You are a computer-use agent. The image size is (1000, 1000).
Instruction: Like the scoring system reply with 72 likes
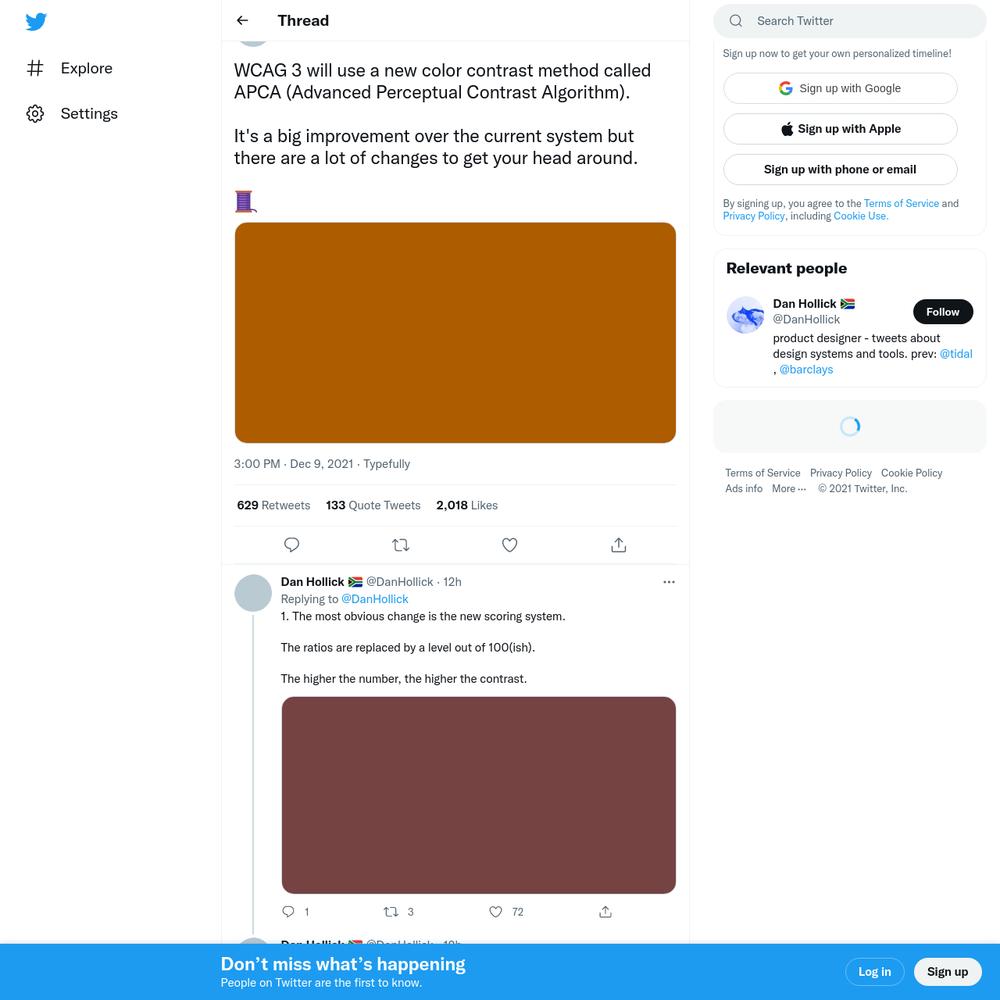(506, 911)
